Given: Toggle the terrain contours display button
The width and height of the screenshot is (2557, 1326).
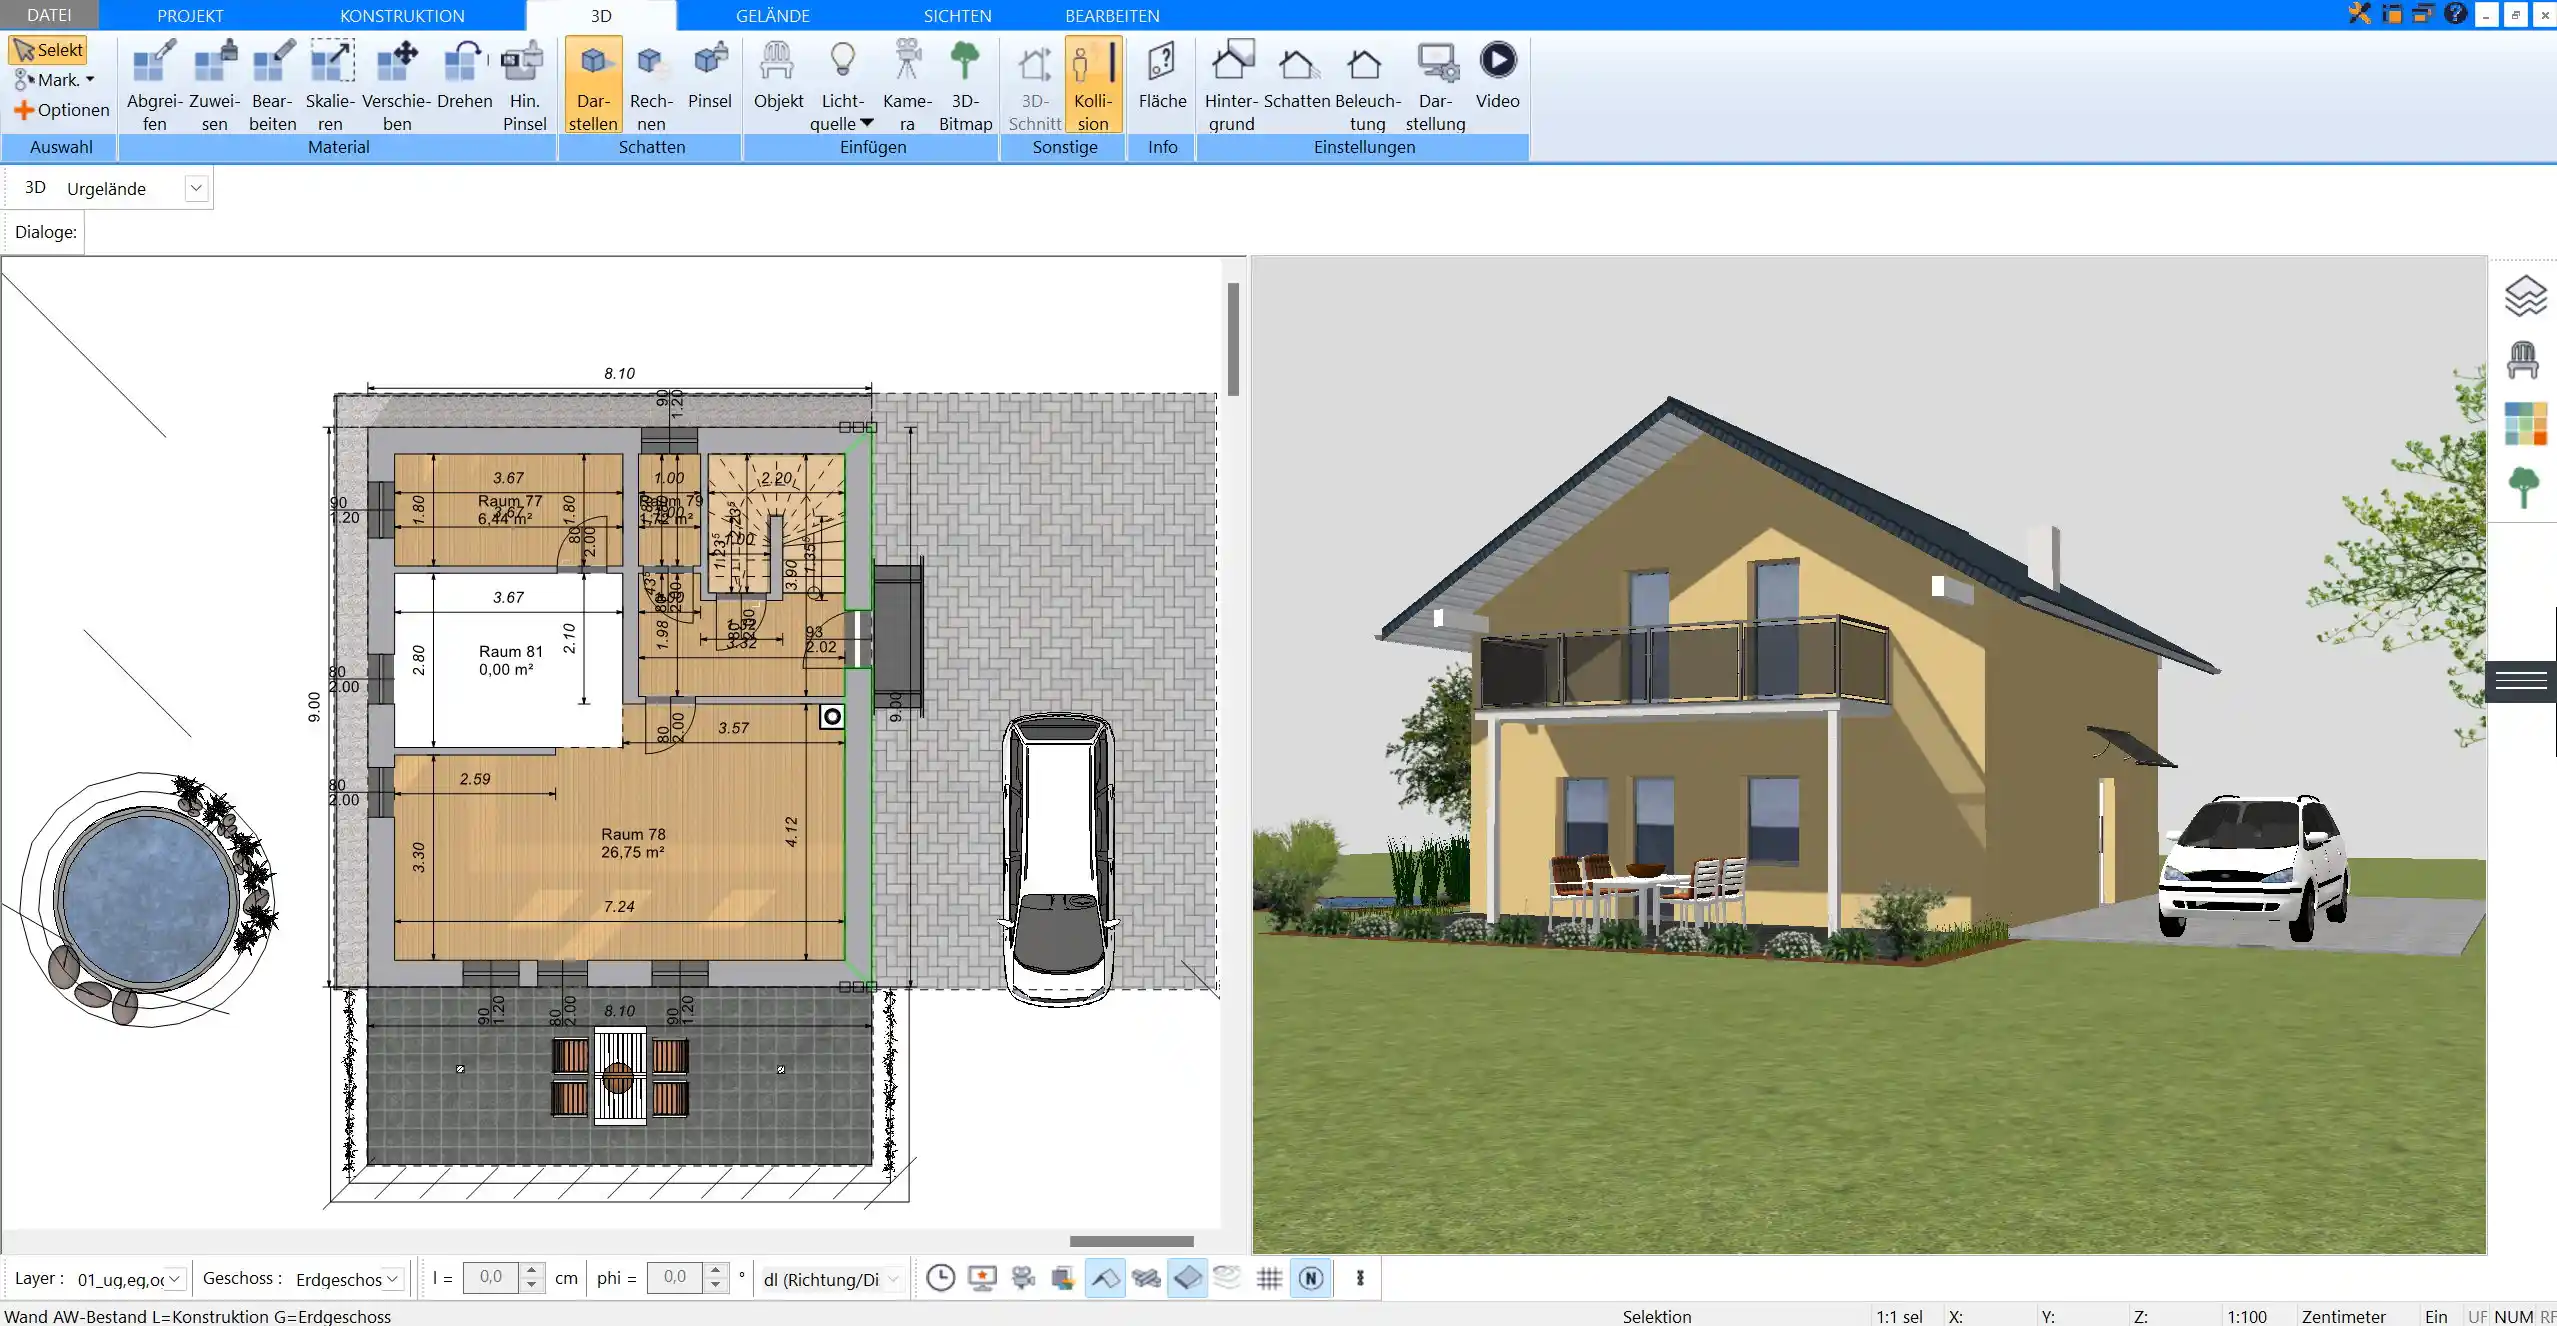Looking at the screenshot, I should tap(1228, 1277).
